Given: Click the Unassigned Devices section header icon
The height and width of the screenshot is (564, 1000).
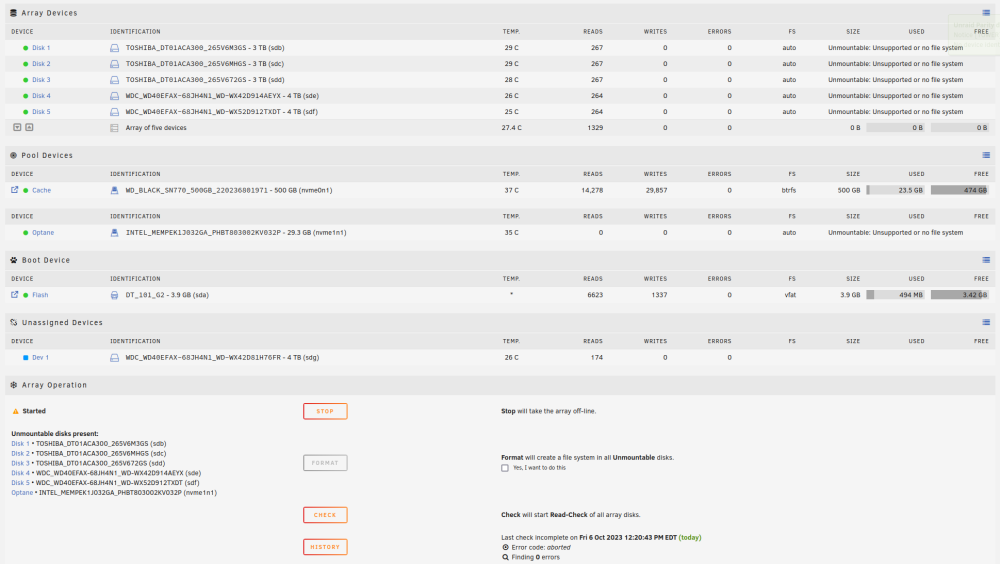Looking at the screenshot, I should 13,322.
